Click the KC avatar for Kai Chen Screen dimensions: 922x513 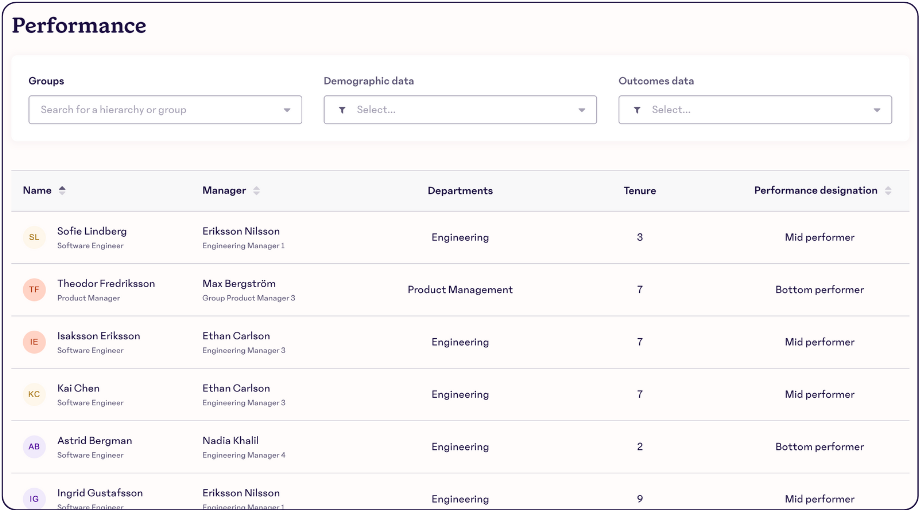point(34,394)
